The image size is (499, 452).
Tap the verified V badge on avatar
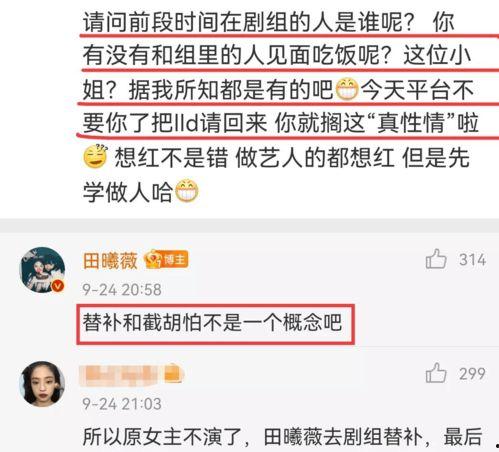58,286
